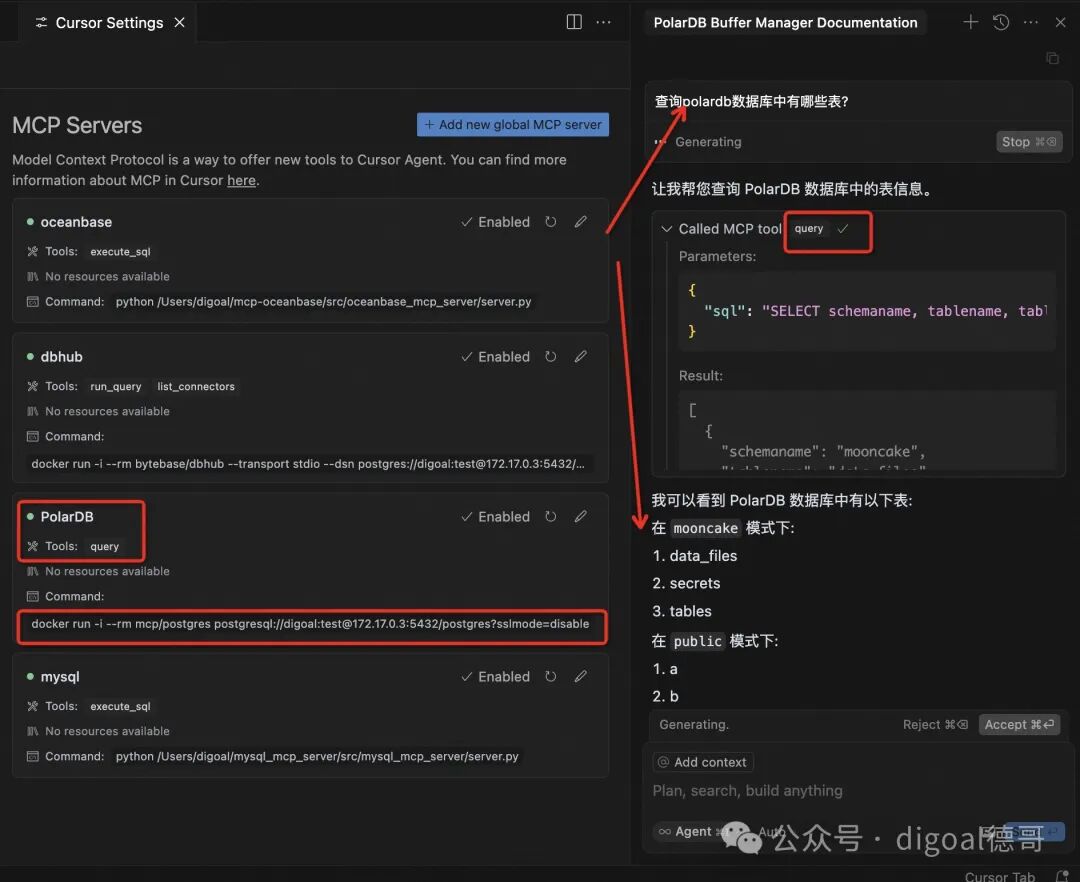This screenshot has height=882, width=1080.
Task: Collapse the Called MCP tool section
Action: click(x=666, y=229)
